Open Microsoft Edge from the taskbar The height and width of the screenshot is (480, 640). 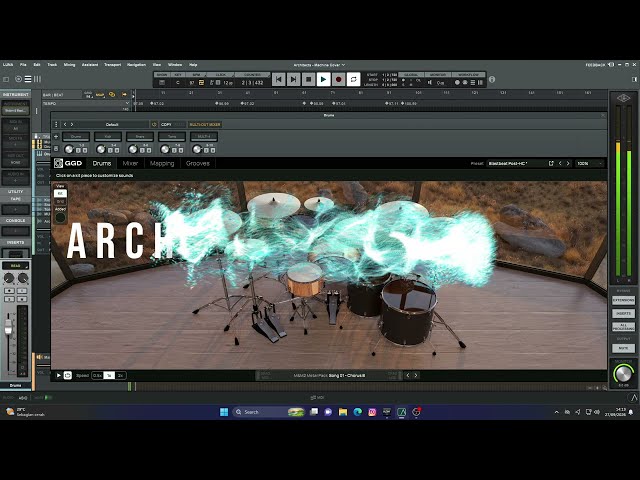pos(358,412)
